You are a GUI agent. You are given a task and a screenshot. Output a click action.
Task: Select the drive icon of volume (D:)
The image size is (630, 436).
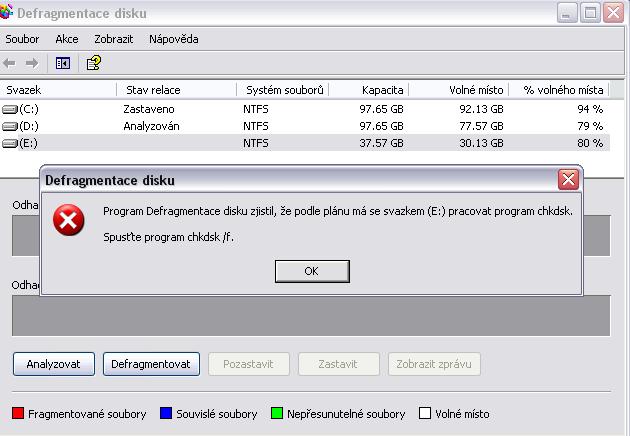10,127
